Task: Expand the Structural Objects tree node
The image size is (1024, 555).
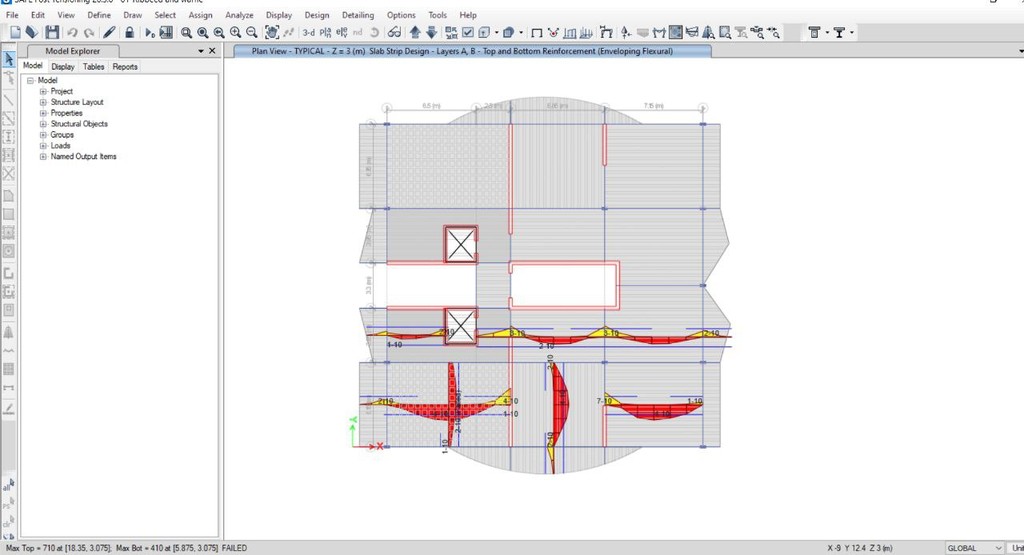Action: [43, 124]
